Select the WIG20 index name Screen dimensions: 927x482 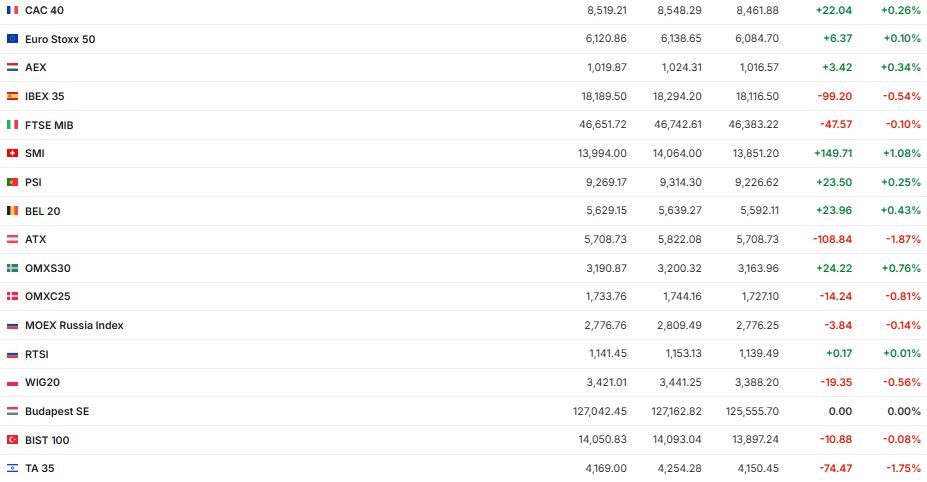pos(42,383)
